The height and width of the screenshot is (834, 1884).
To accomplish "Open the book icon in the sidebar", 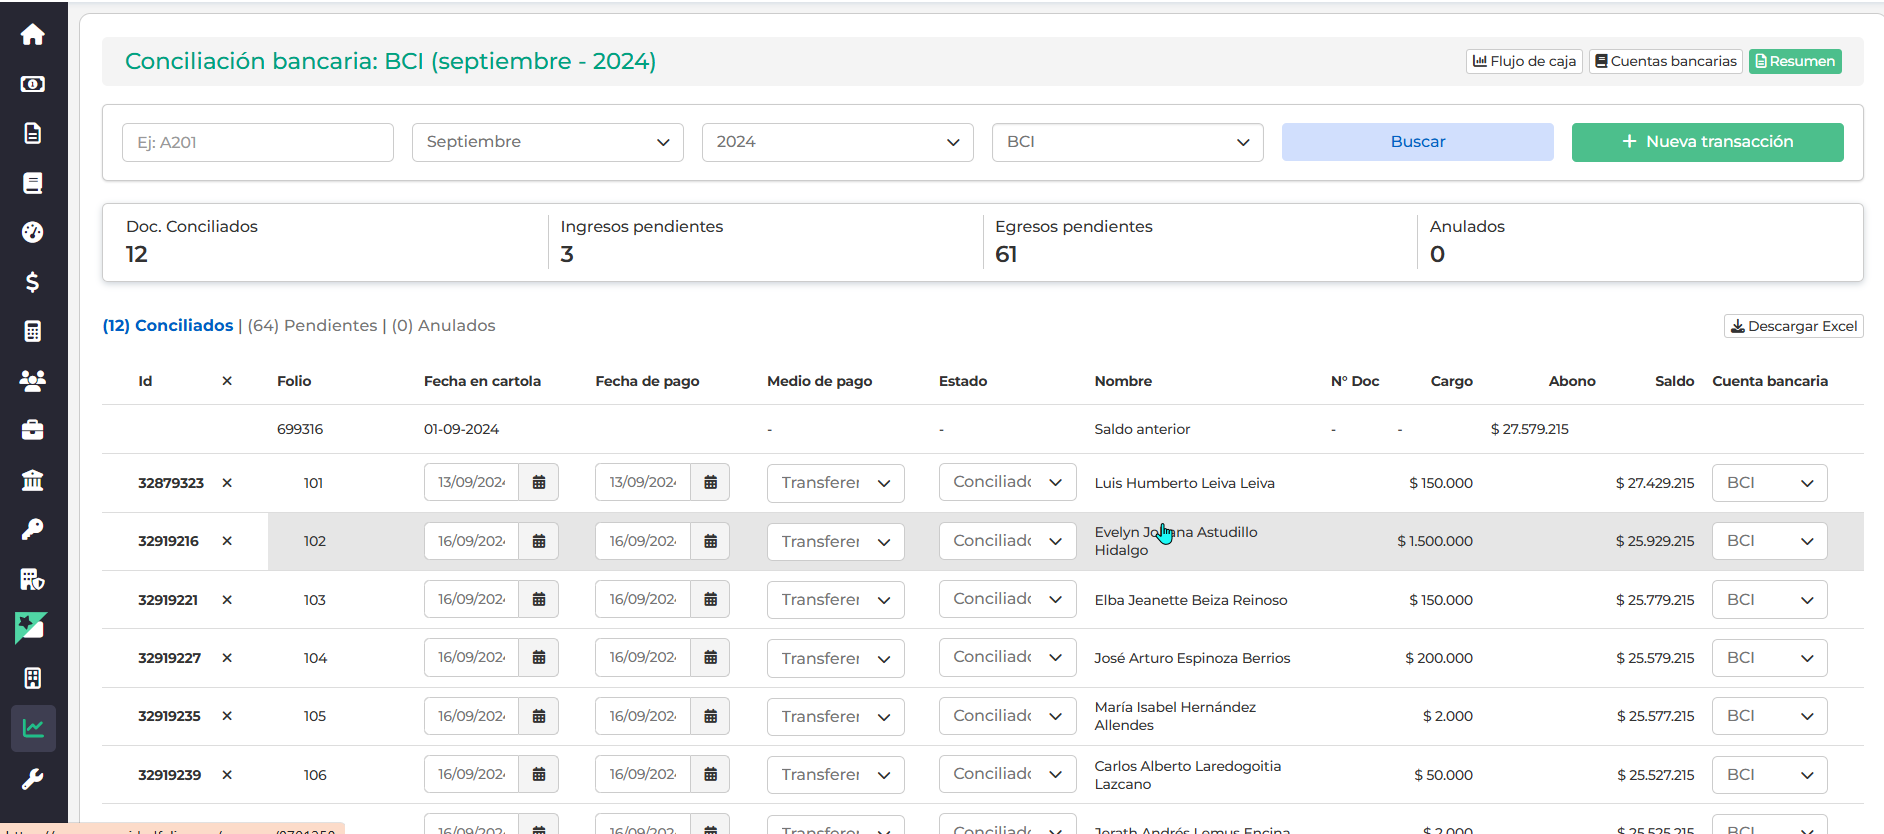I will point(33,183).
